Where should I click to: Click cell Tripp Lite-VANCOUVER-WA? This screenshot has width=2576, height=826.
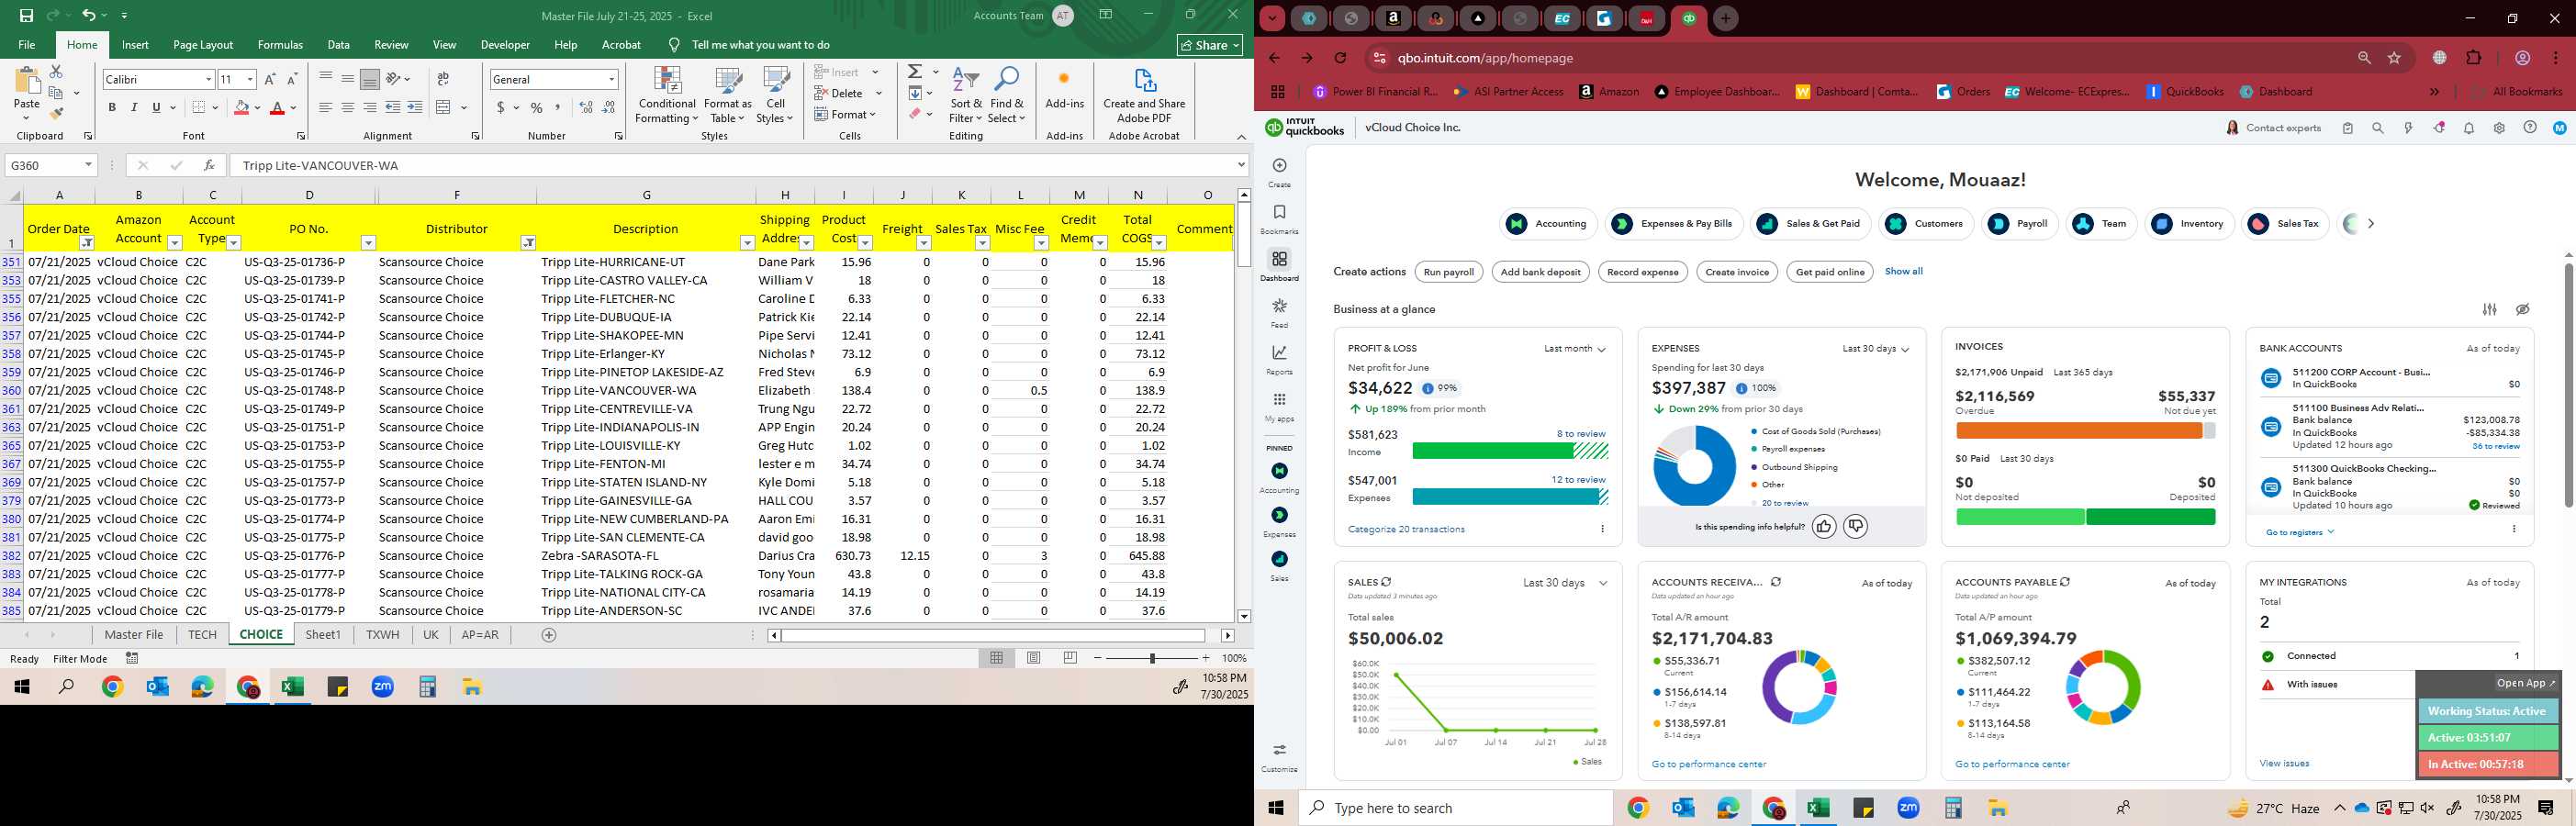point(646,391)
